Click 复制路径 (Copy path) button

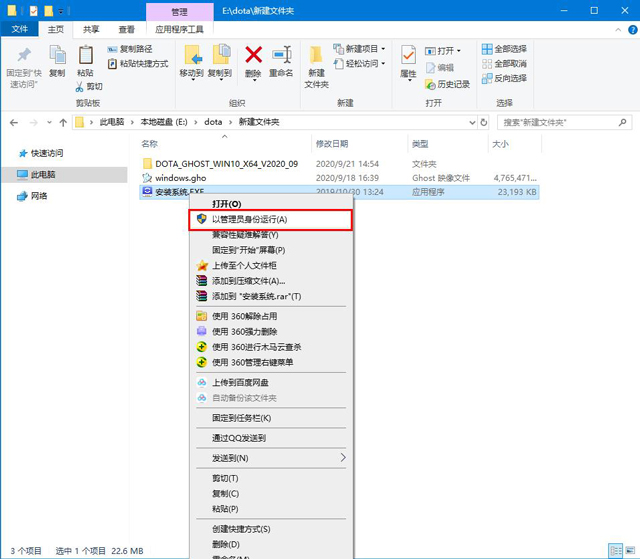tap(135, 48)
